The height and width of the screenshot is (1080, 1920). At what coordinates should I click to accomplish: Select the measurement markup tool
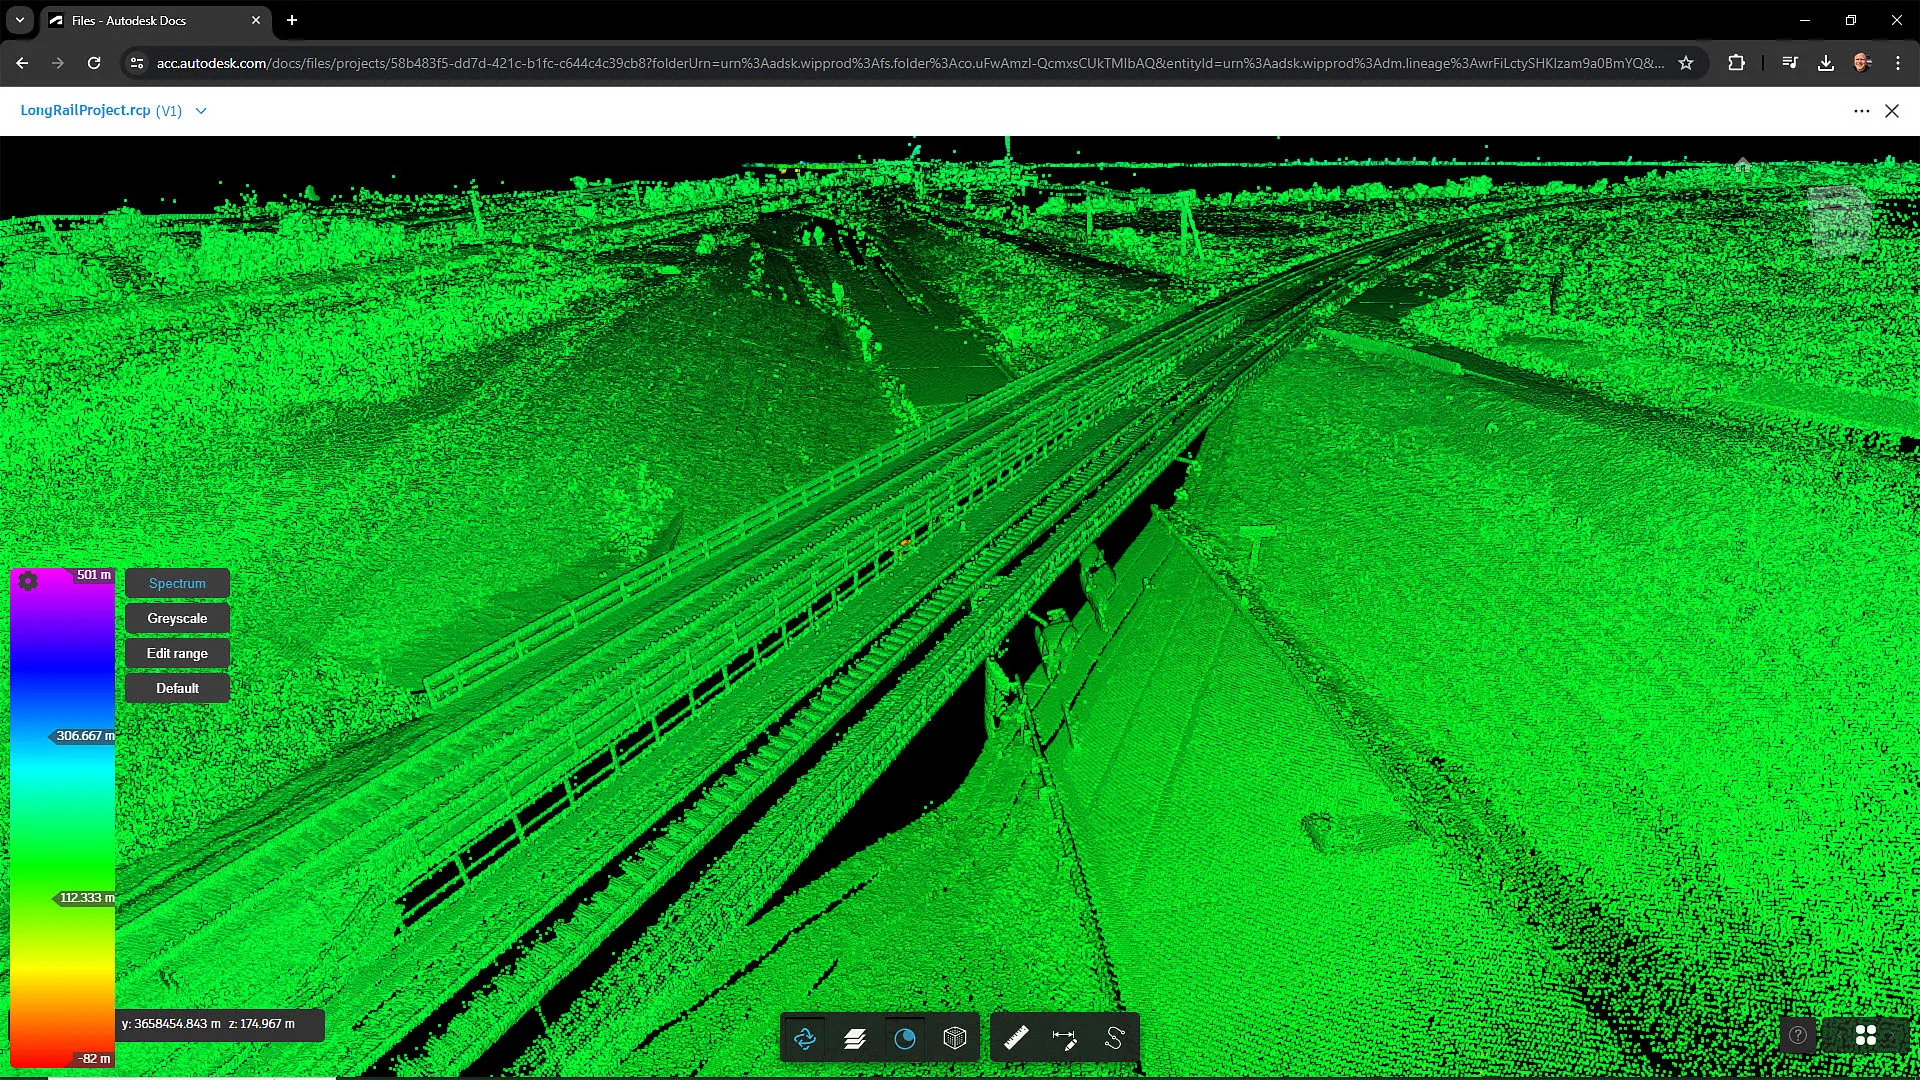pos(1065,1038)
